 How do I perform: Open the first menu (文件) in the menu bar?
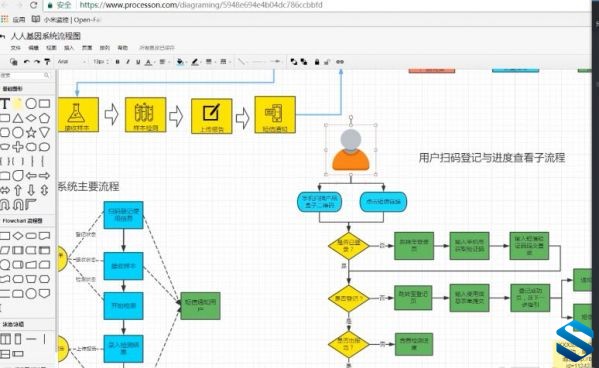15,48
